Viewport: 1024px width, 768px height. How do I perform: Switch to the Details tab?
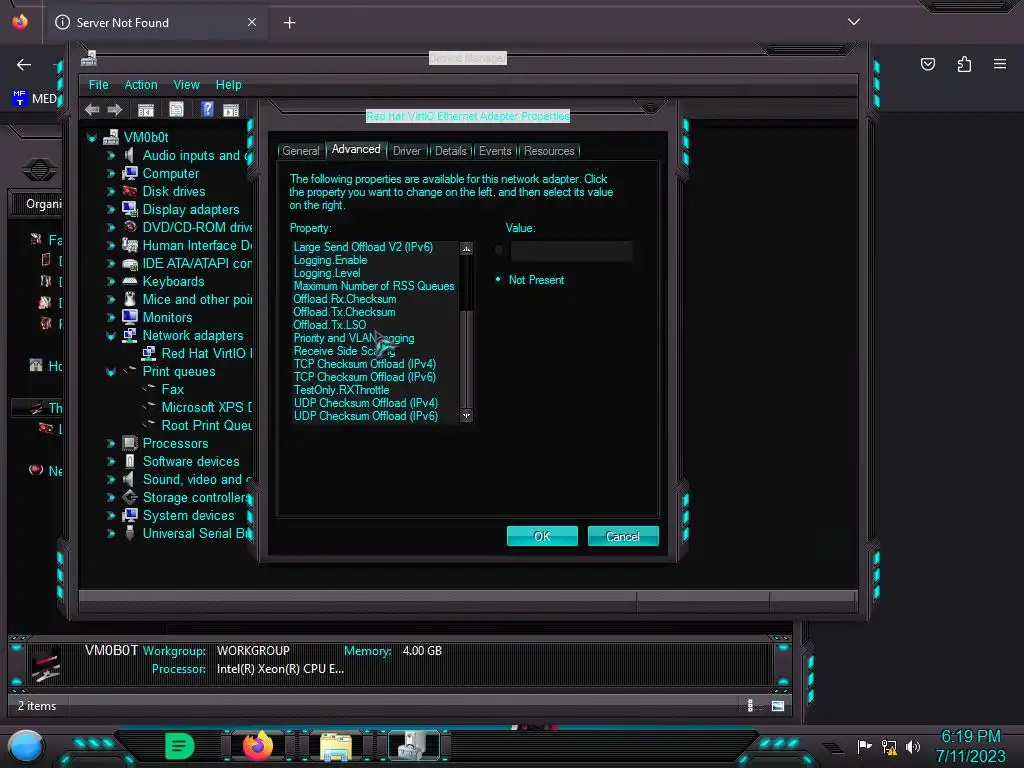(451, 151)
